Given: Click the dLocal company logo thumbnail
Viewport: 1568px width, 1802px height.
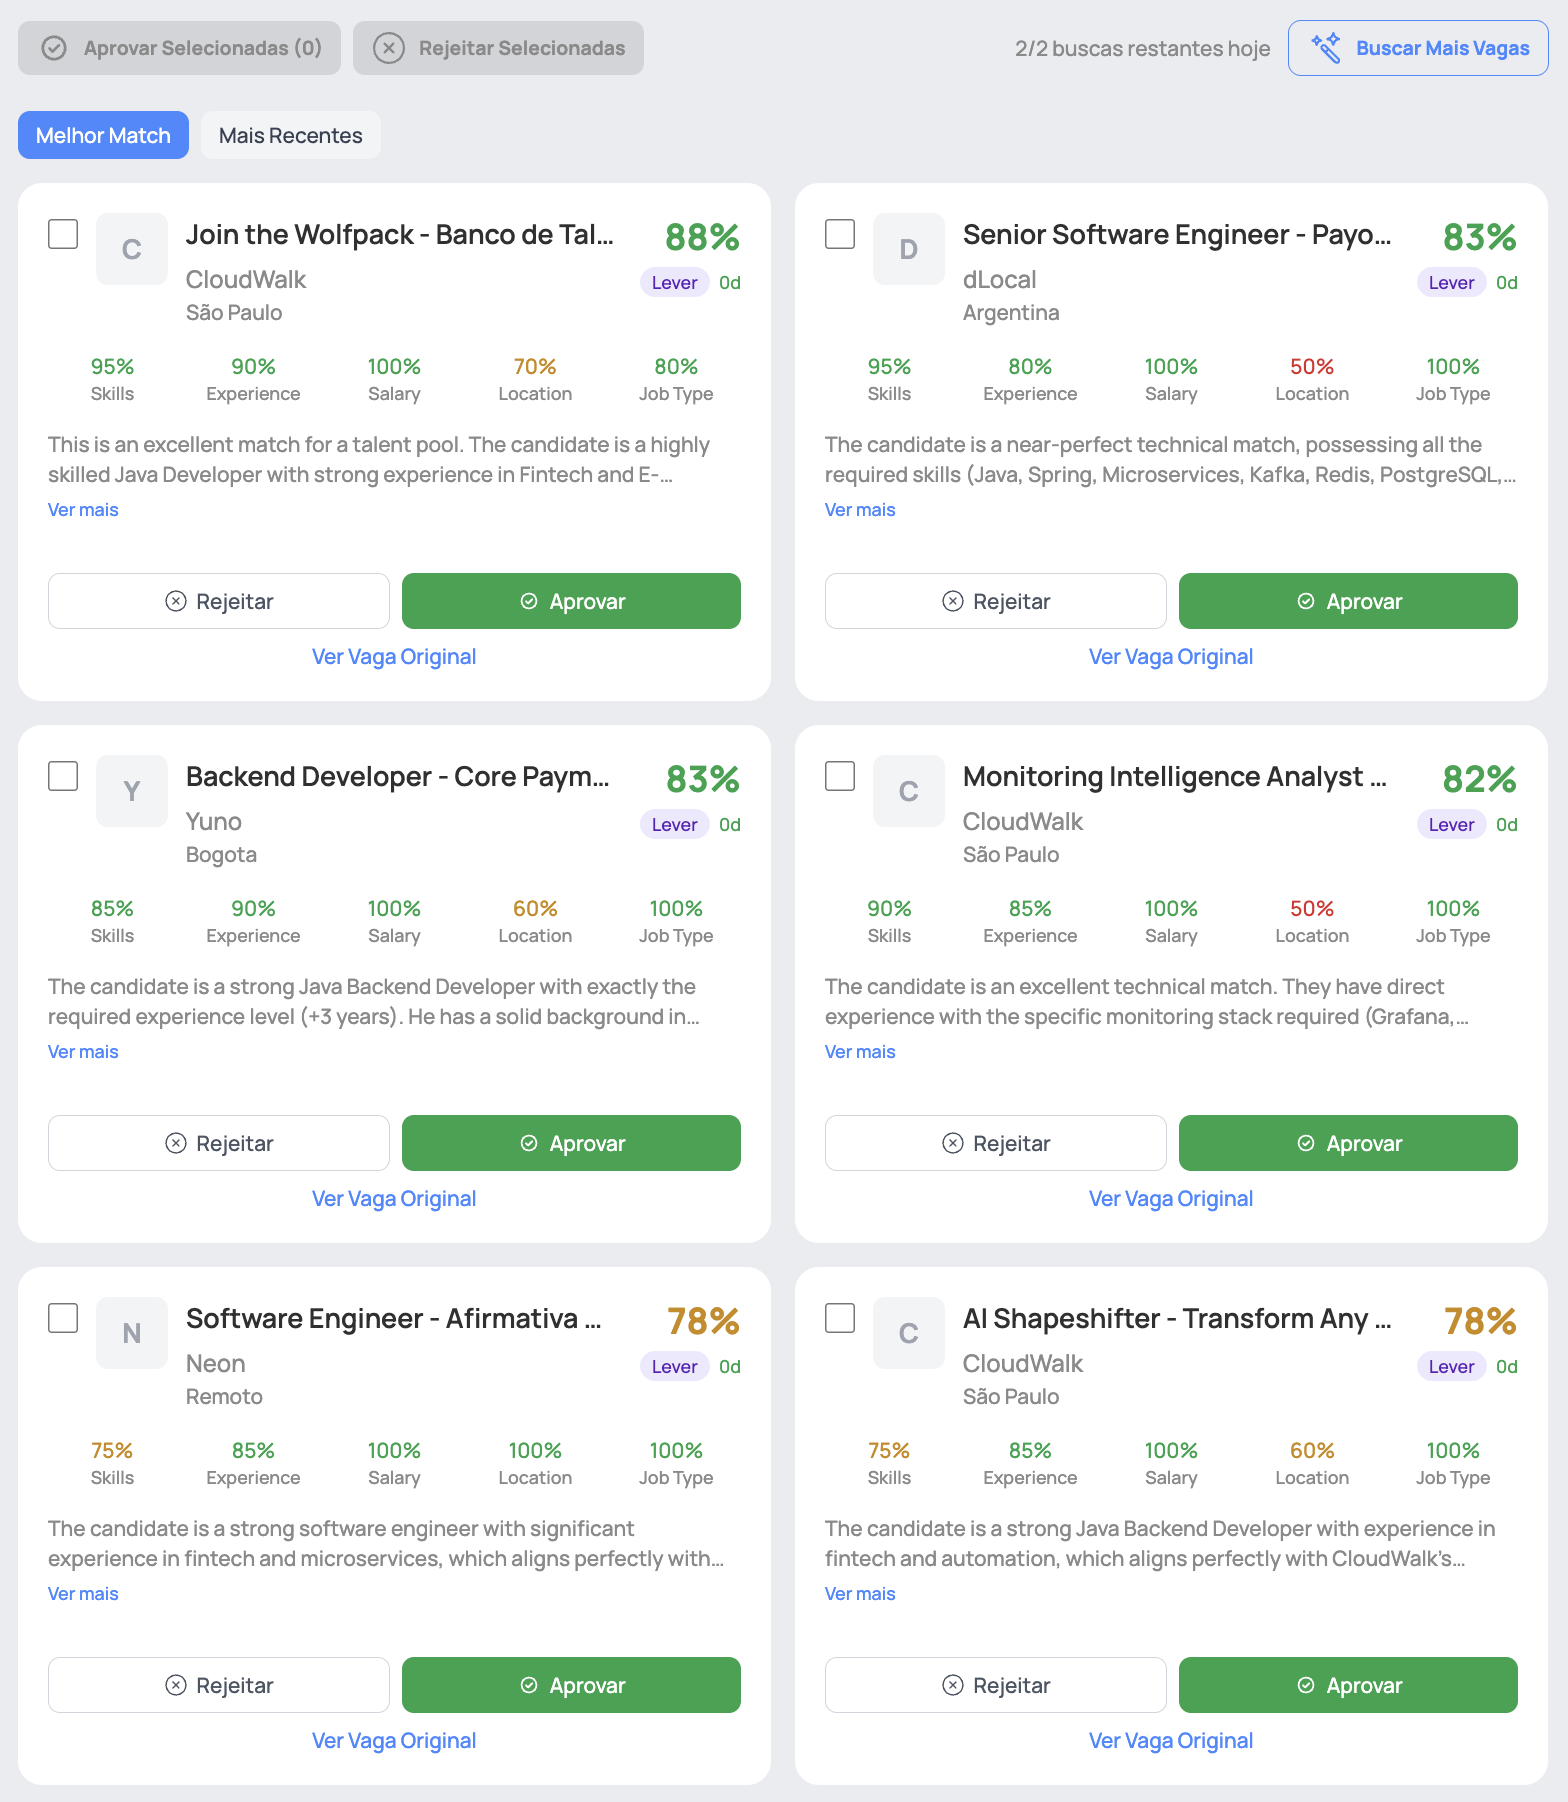Looking at the screenshot, I should [908, 249].
